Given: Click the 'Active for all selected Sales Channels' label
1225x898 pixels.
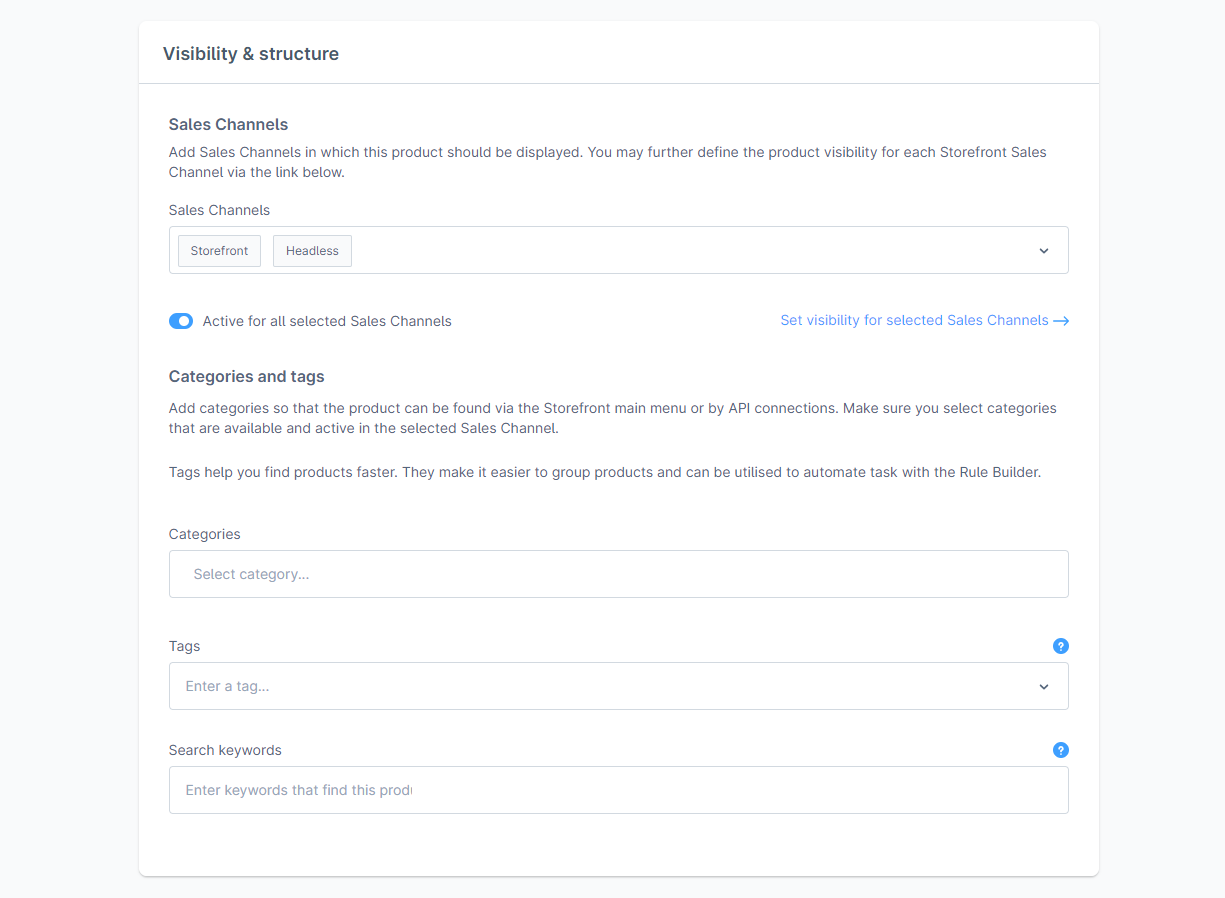Looking at the screenshot, I should (327, 321).
